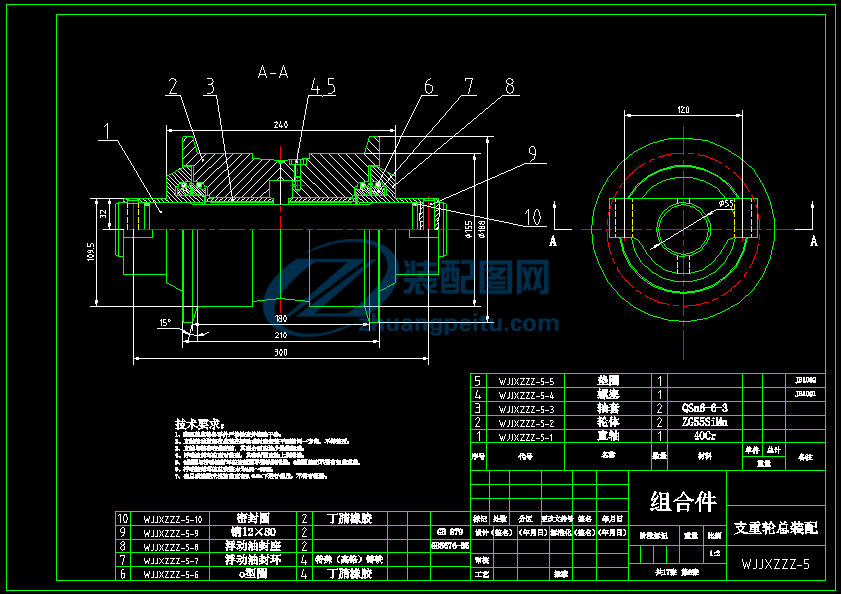Select '丁腈橡胶' material in the row 10 密封圈
The width and height of the screenshot is (841, 594).
(x=350, y=518)
